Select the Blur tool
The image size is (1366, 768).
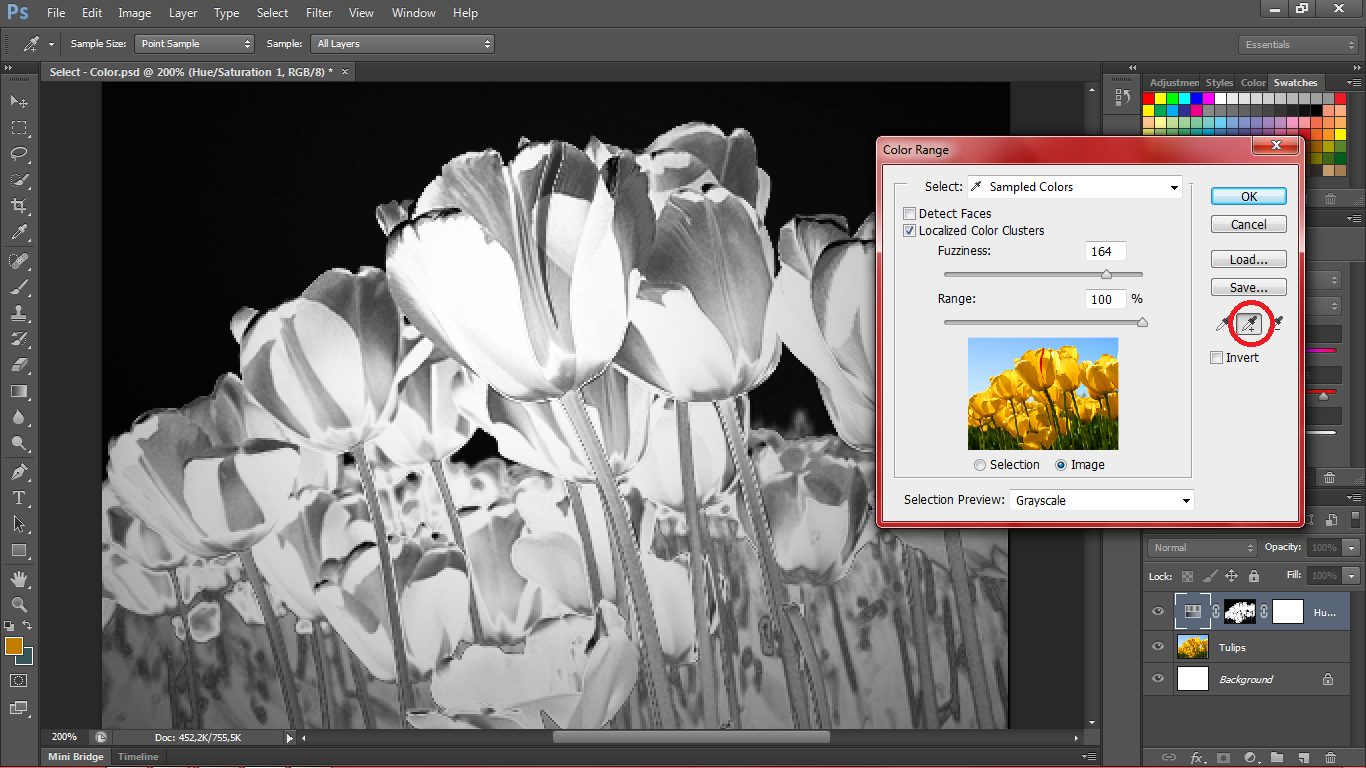click(19, 417)
